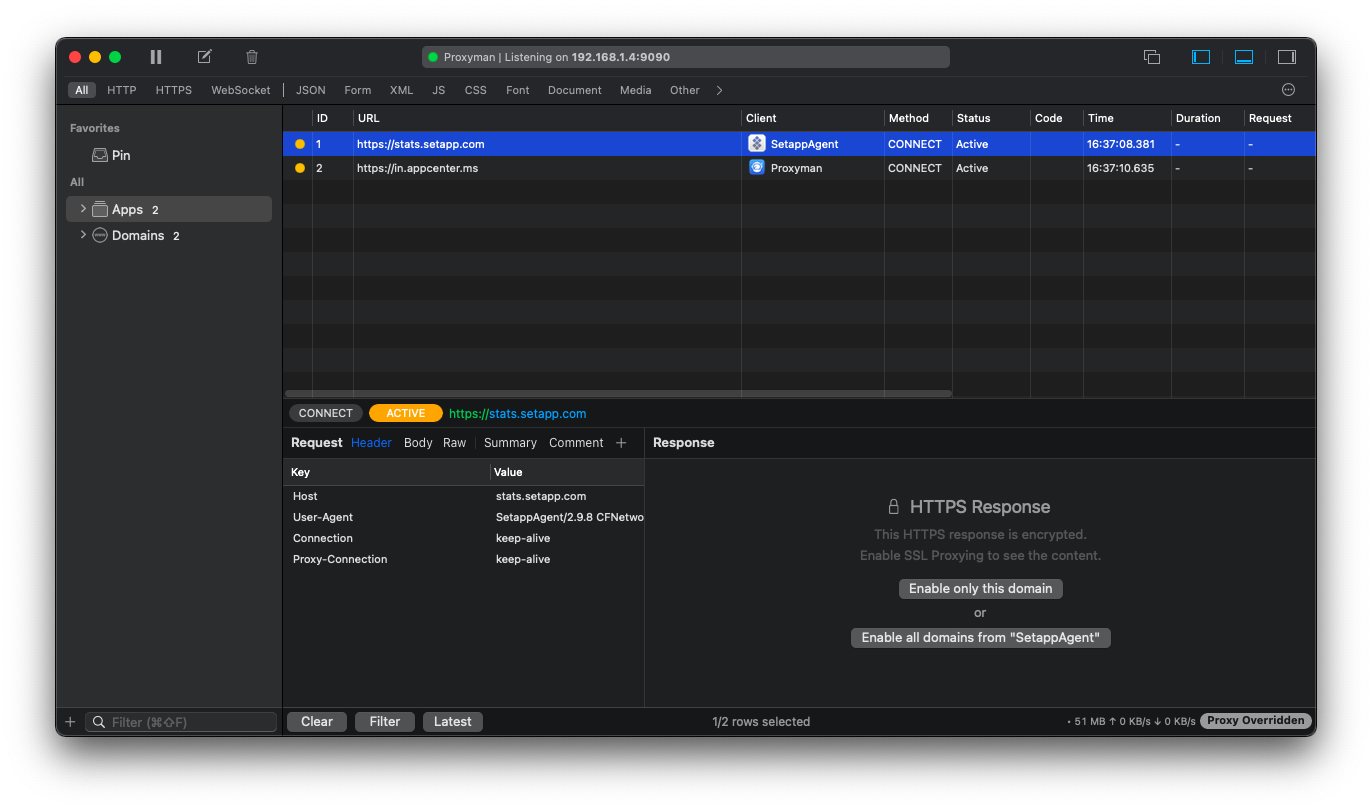Open the multiple windows icon in toolbar
Image resolution: width=1372 pixels, height=810 pixels.
pos(1152,57)
